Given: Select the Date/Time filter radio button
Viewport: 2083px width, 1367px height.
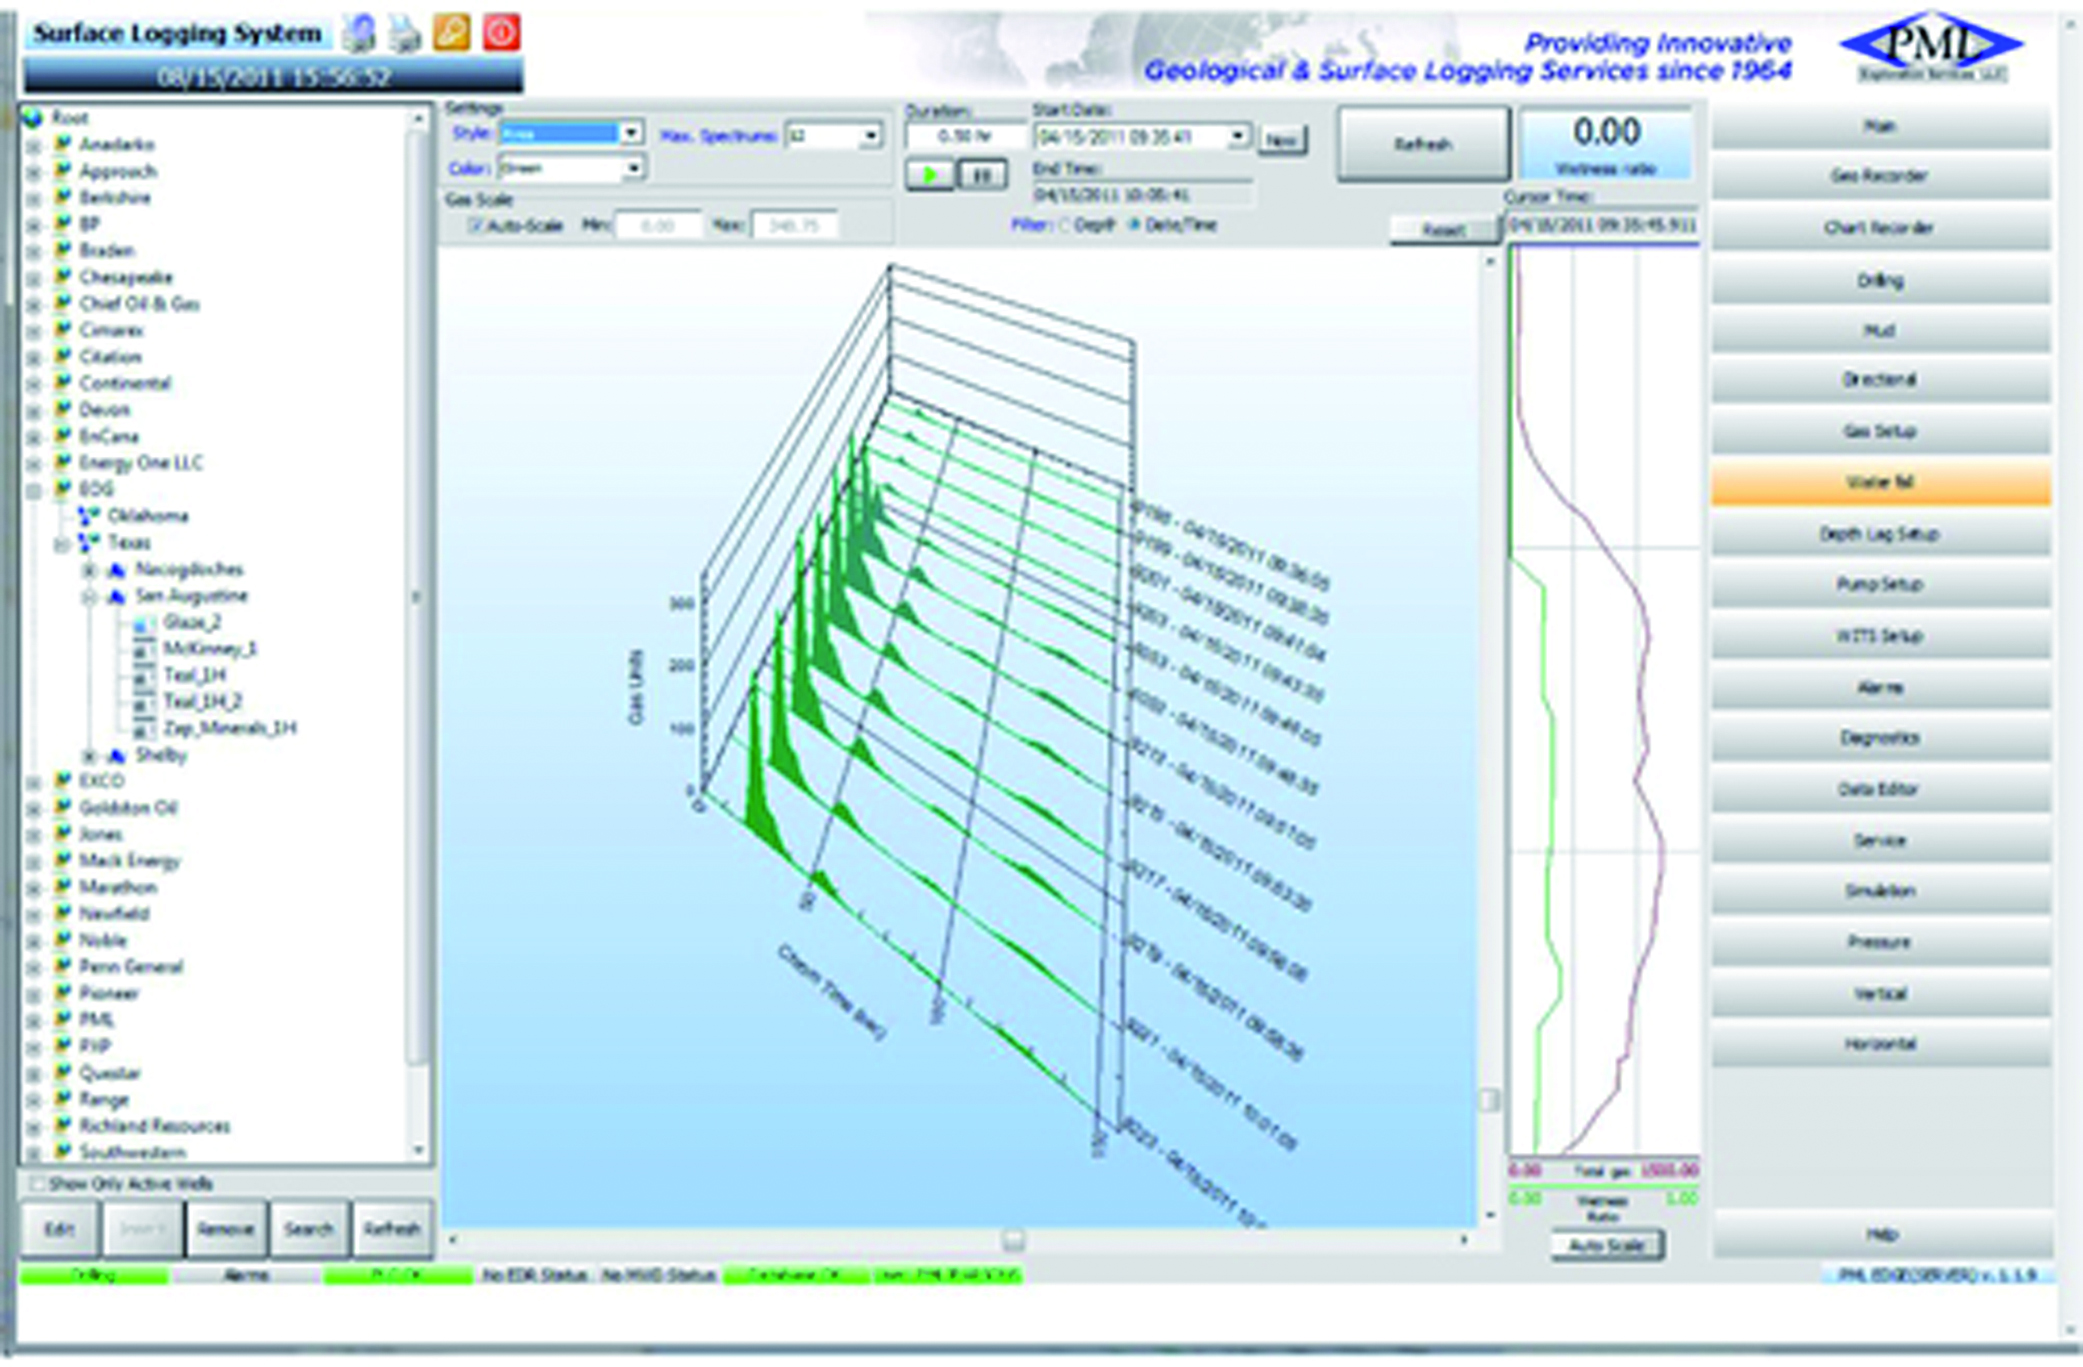Looking at the screenshot, I should [x=1134, y=225].
